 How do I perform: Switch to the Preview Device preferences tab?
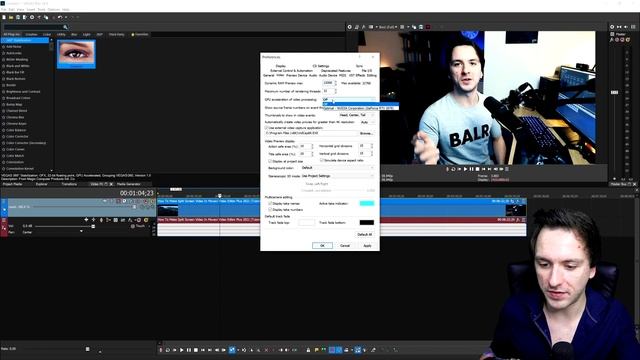point(296,76)
